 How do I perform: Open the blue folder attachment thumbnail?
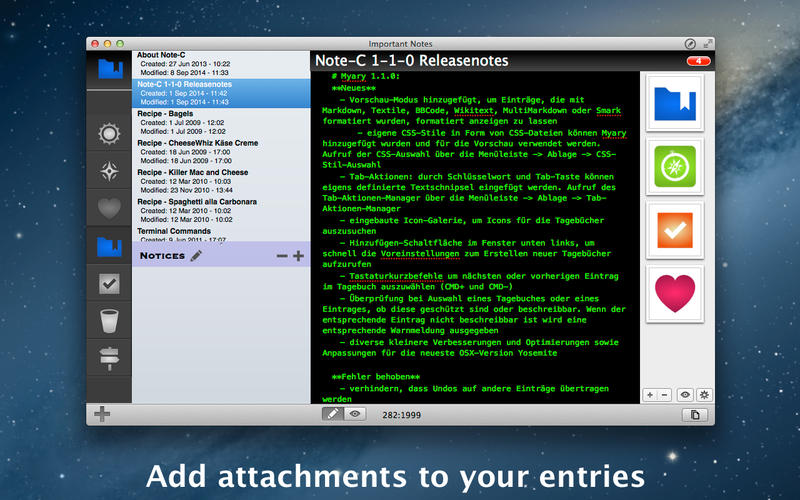674,104
